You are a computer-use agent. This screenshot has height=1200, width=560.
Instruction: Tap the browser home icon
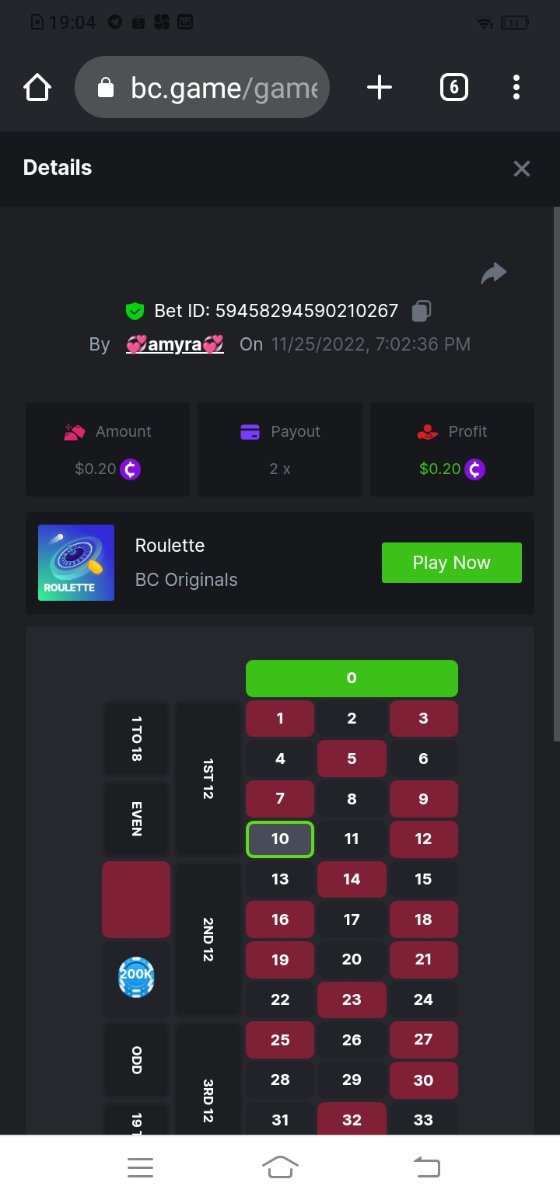click(37, 88)
